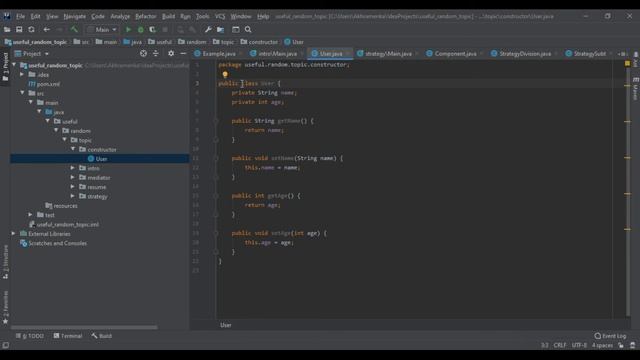The image size is (640, 360).
Task: Click the User breadcrumb below the editor
Action: coord(226,325)
